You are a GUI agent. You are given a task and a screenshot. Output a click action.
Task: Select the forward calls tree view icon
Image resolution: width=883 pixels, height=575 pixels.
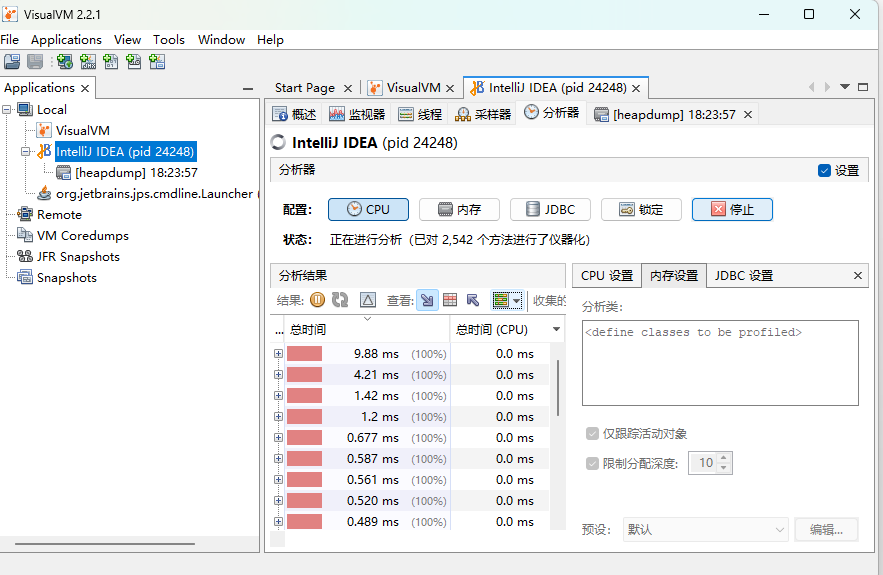pos(427,300)
